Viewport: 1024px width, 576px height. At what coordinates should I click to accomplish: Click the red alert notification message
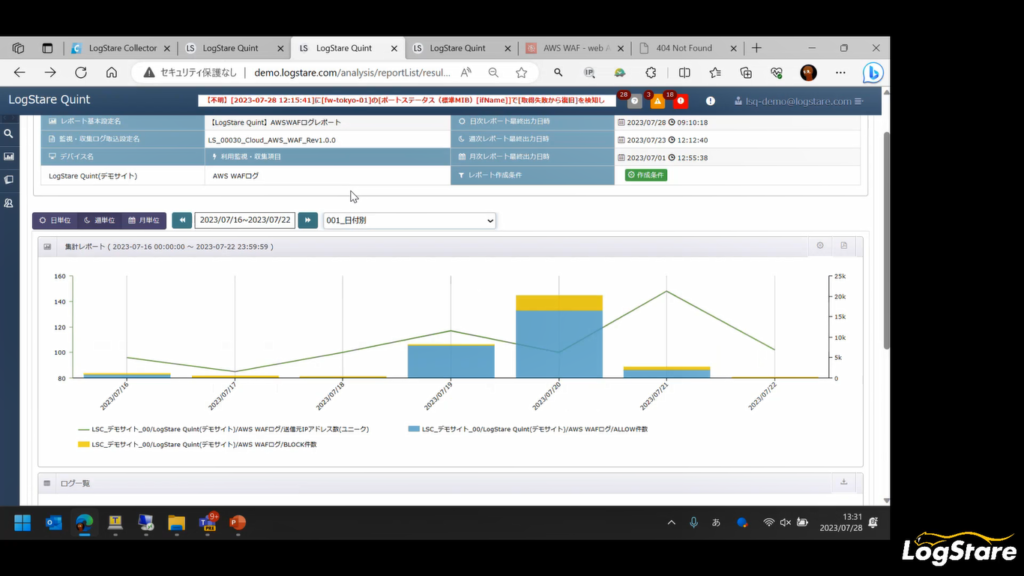406,101
